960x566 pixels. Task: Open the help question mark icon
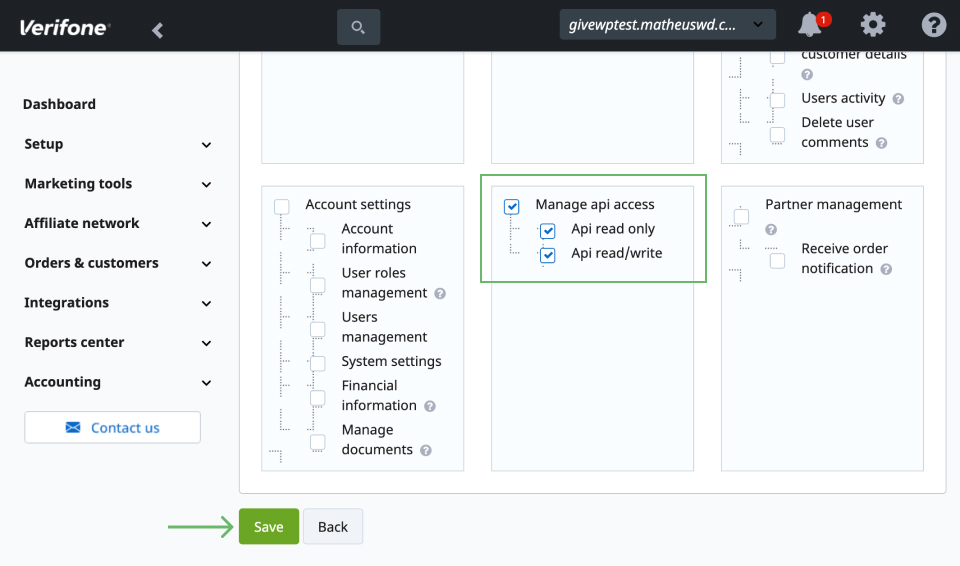934,25
